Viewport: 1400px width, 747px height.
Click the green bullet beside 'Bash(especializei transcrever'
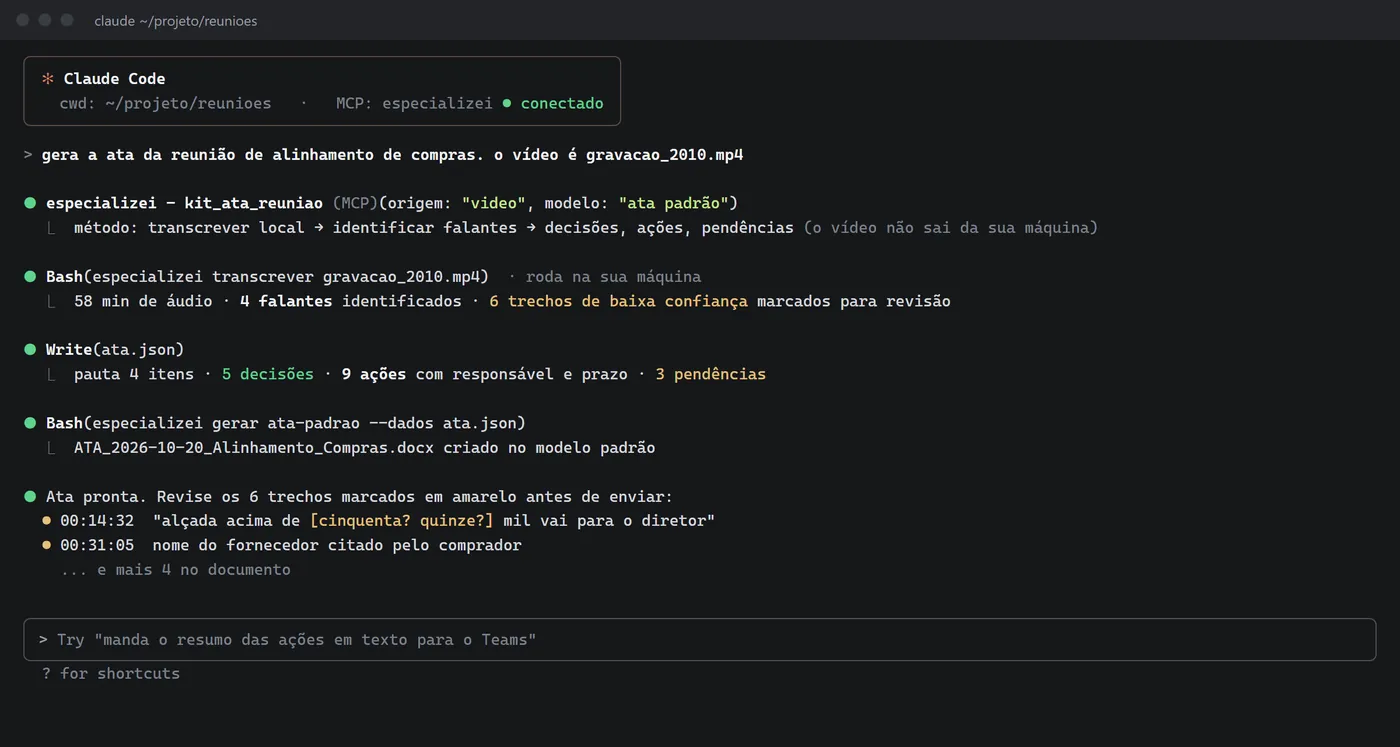30,277
